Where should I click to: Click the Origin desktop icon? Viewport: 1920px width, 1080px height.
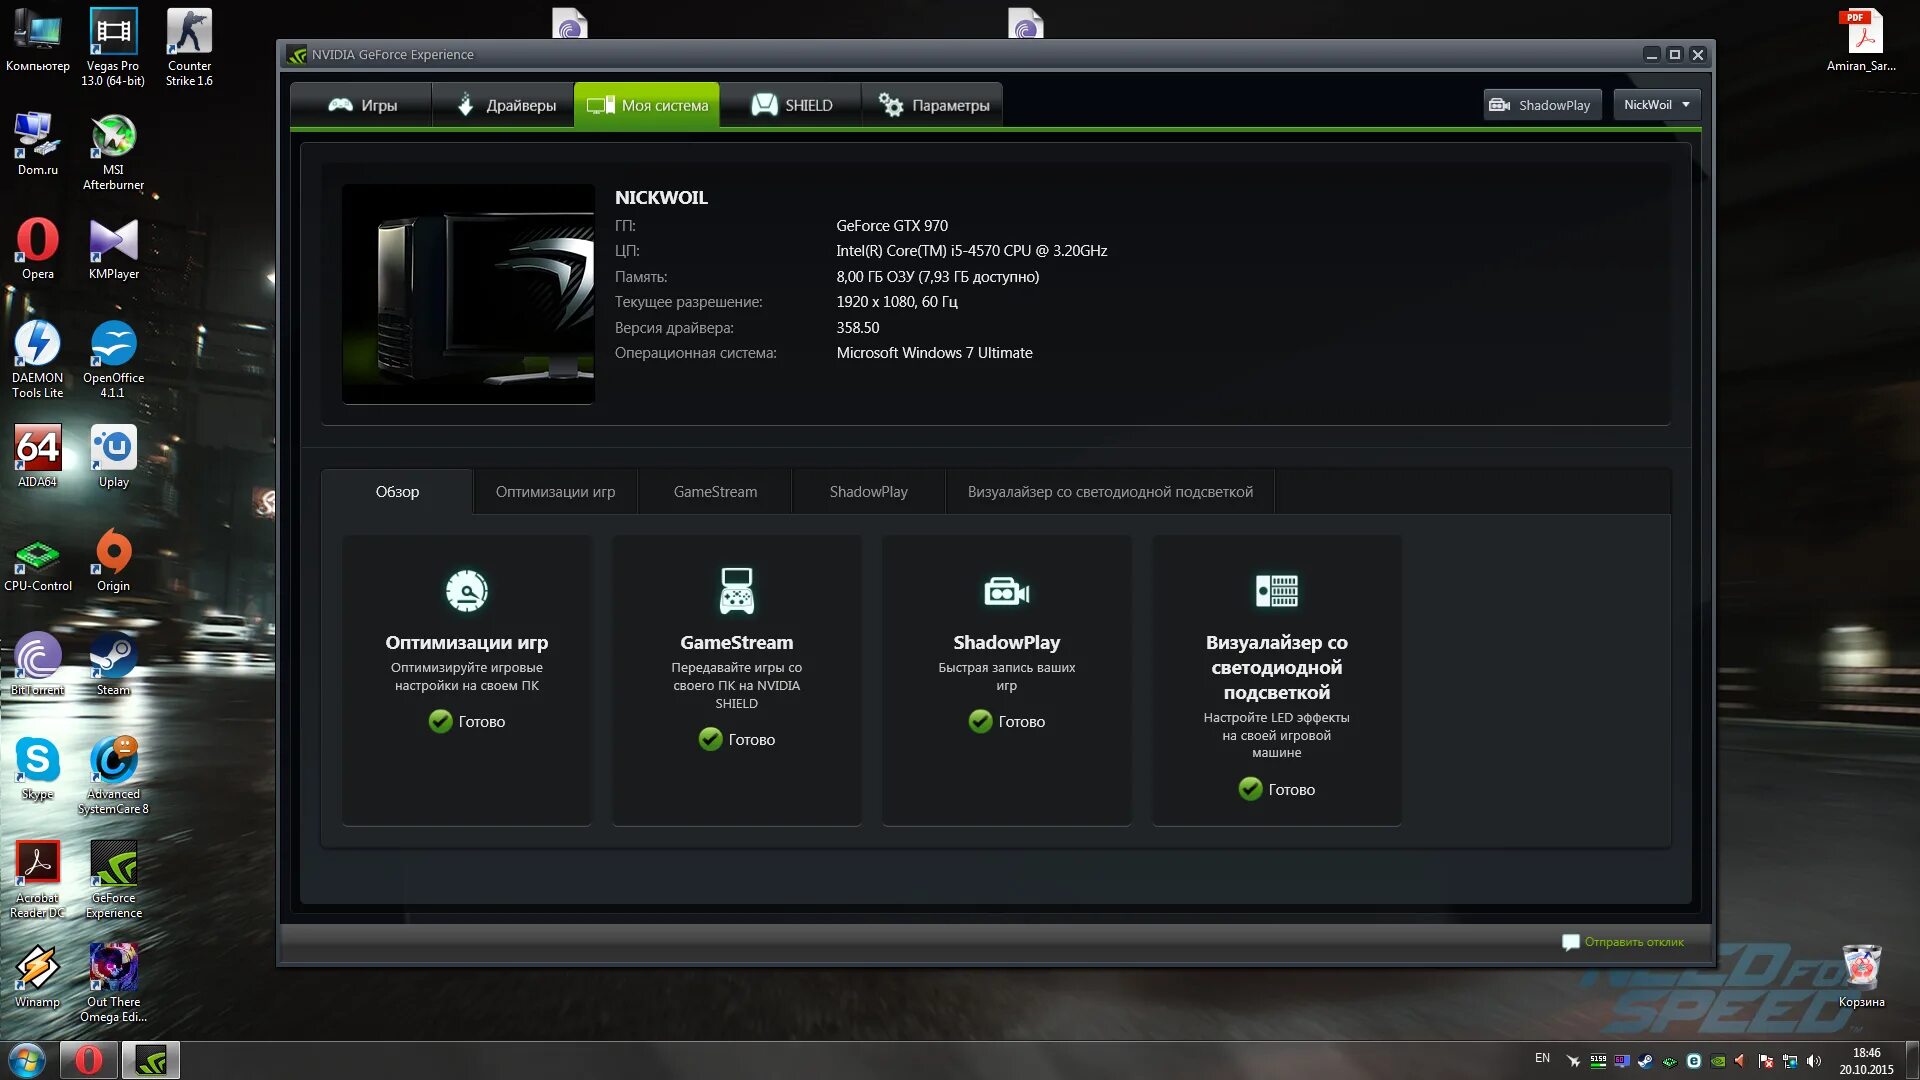click(x=113, y=560)
